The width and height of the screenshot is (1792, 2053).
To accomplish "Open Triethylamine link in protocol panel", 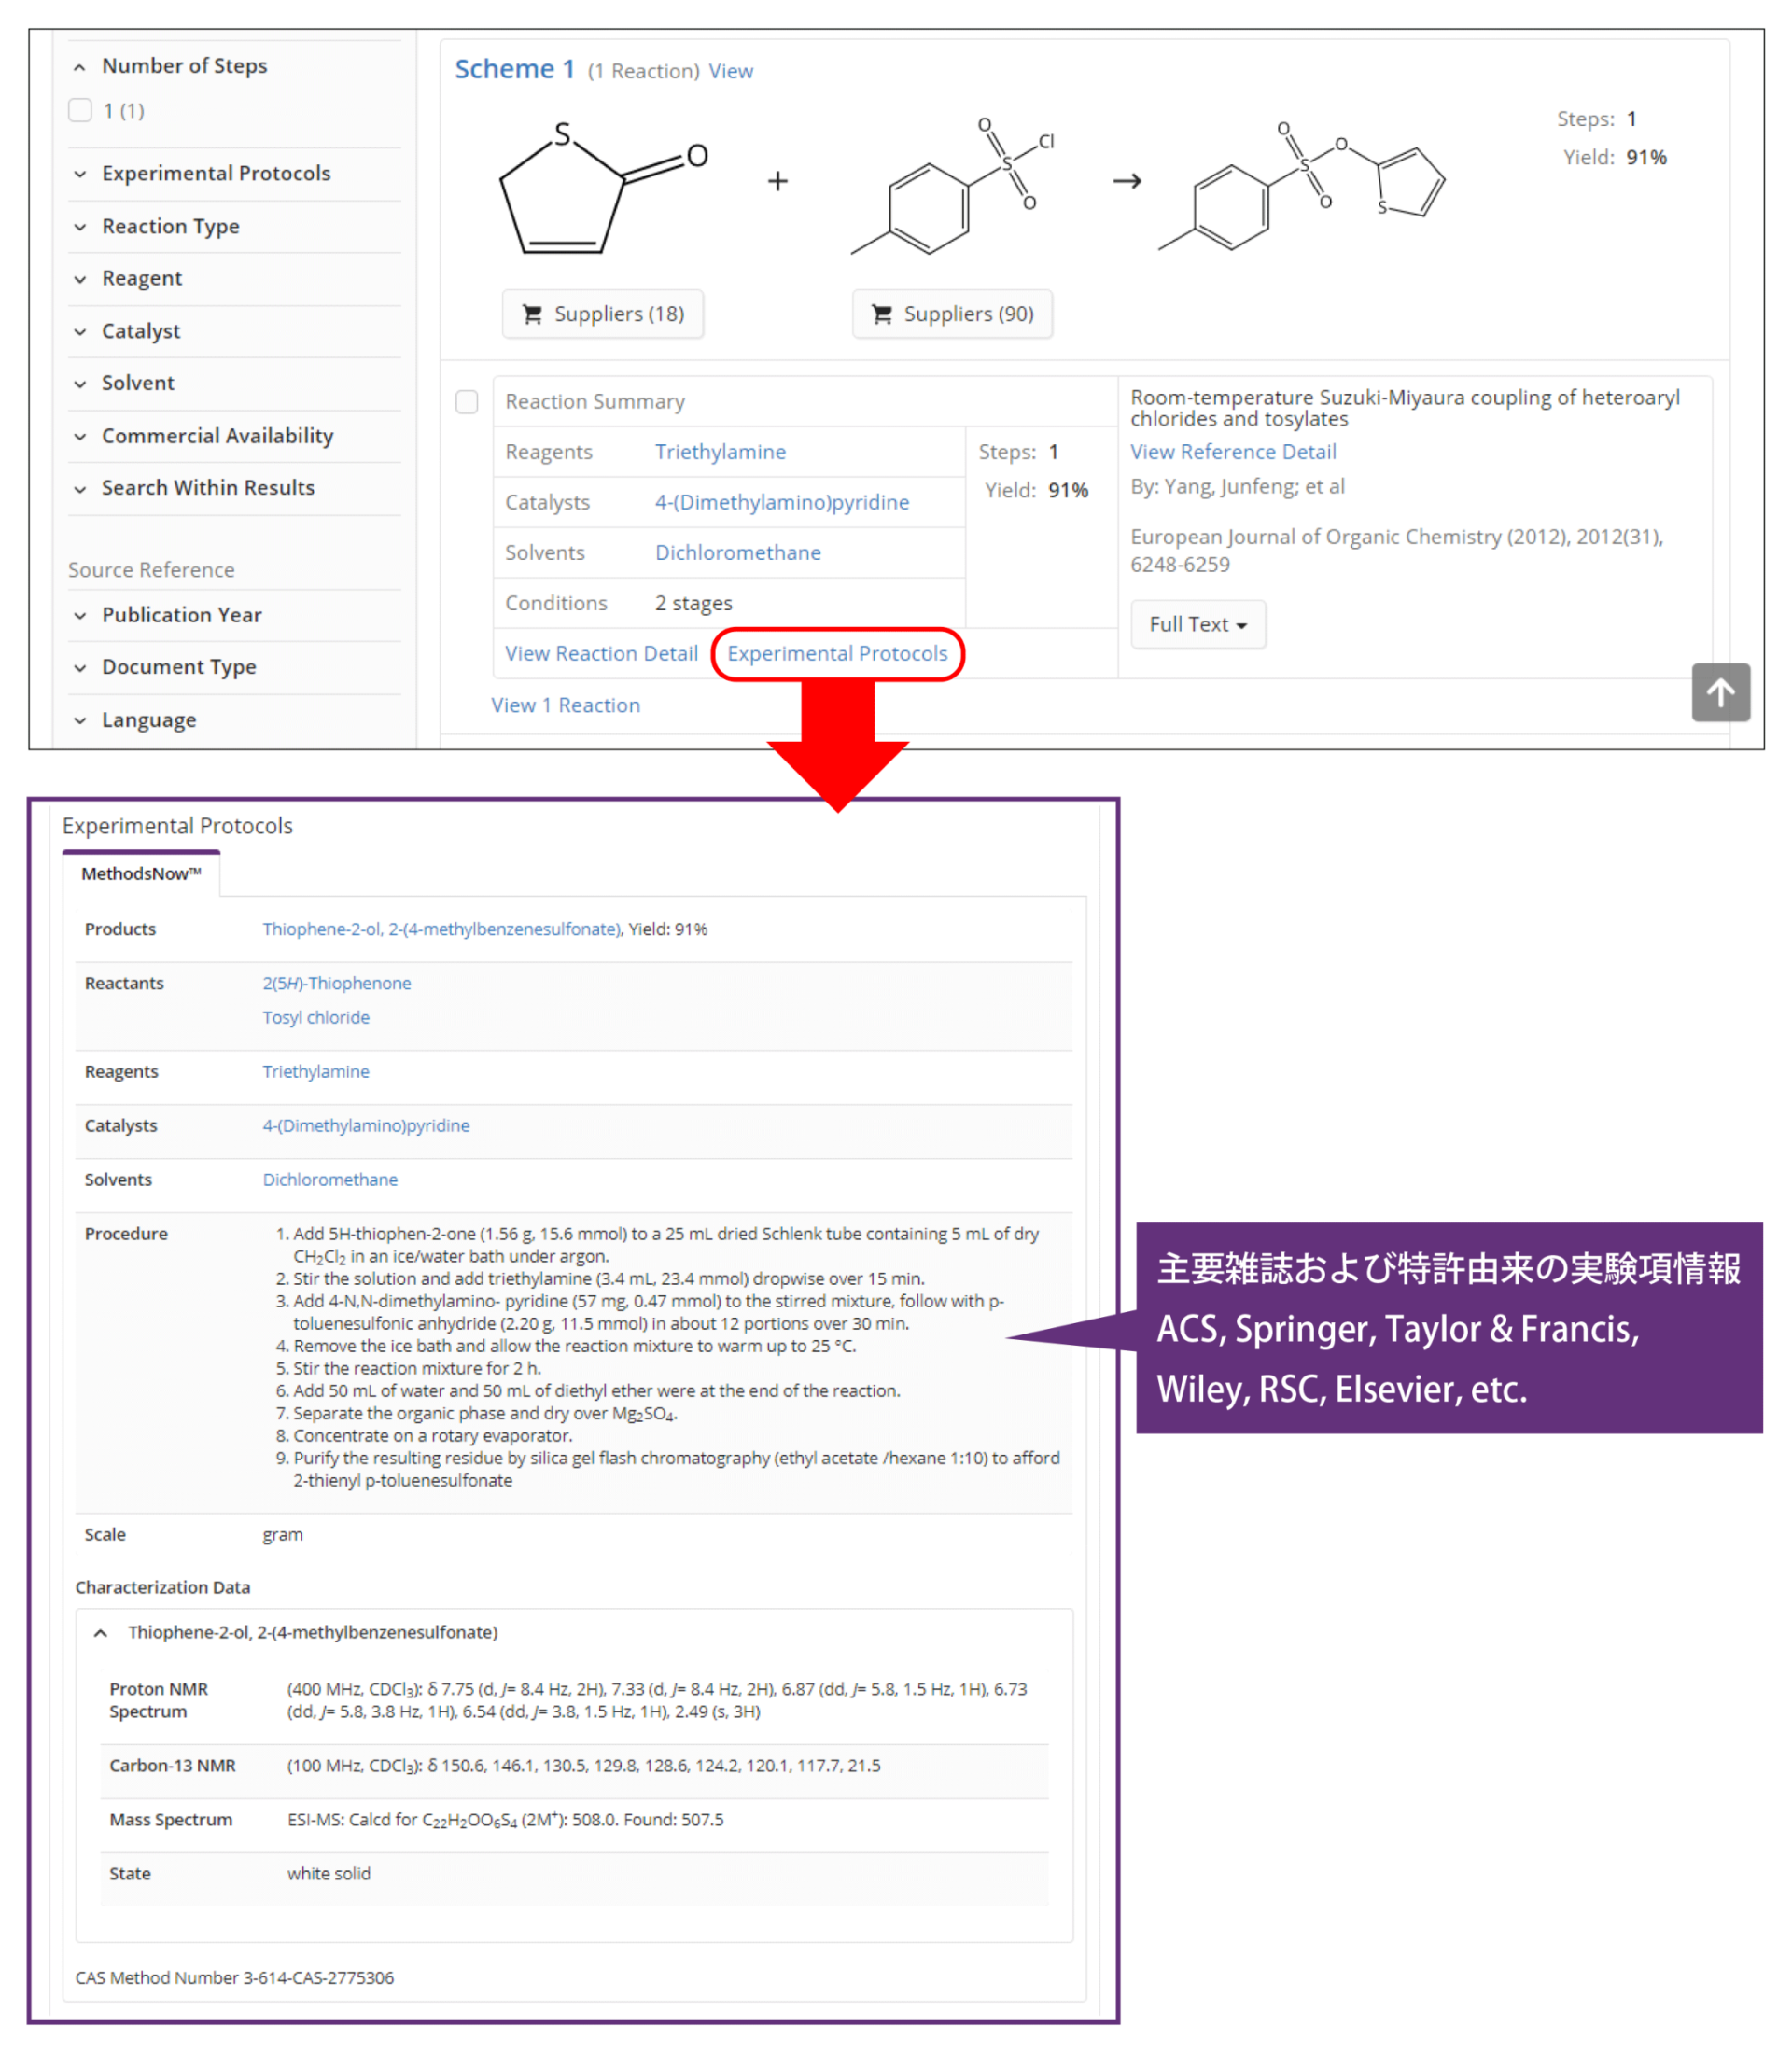I will (316, 1071).
